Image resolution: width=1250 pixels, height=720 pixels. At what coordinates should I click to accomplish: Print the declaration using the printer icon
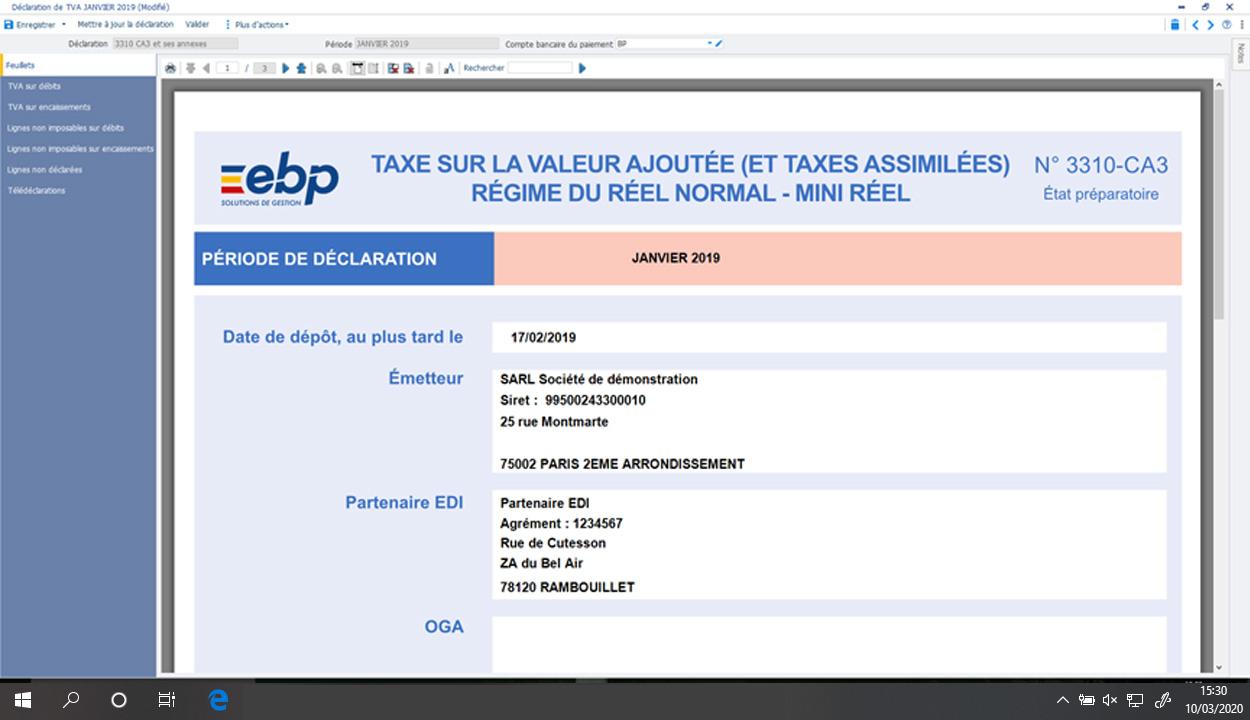[x=172, y=67]
